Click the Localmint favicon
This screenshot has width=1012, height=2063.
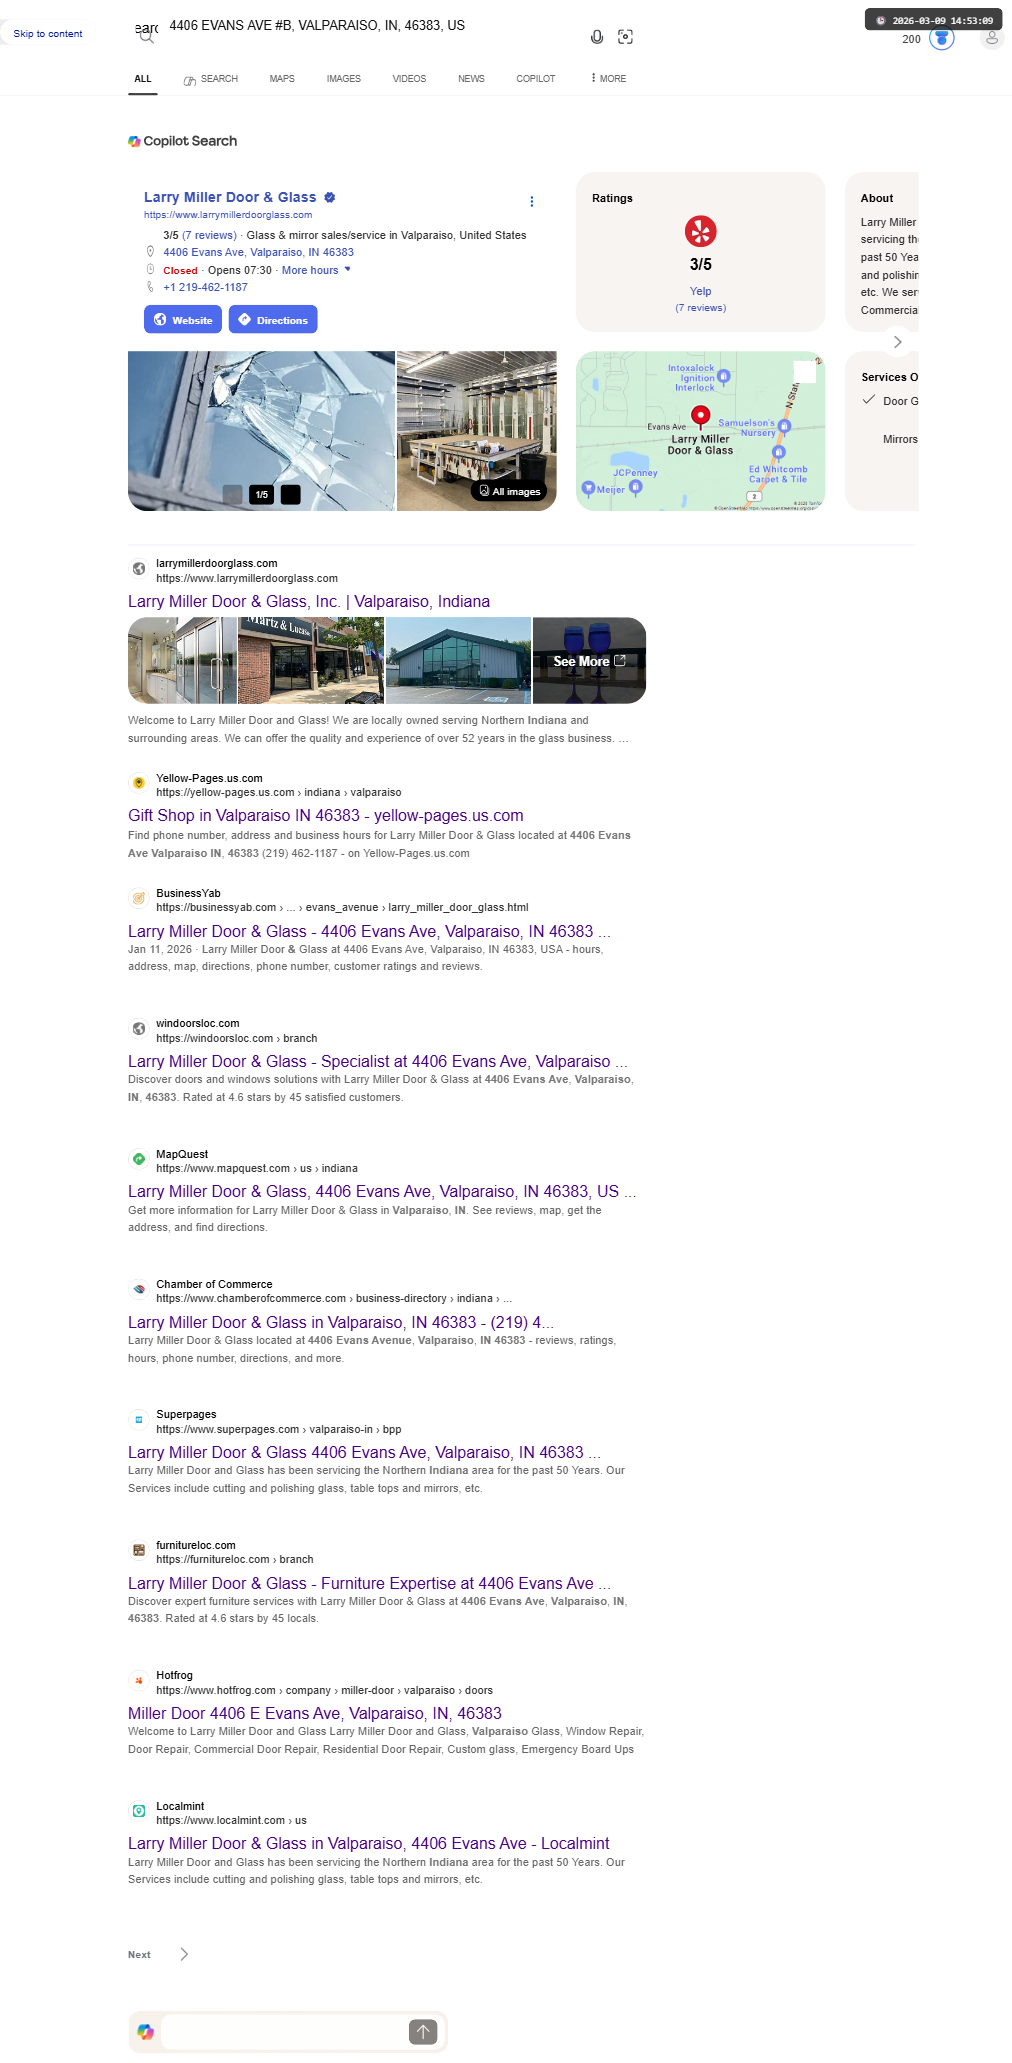click(x=139, y=1811)
